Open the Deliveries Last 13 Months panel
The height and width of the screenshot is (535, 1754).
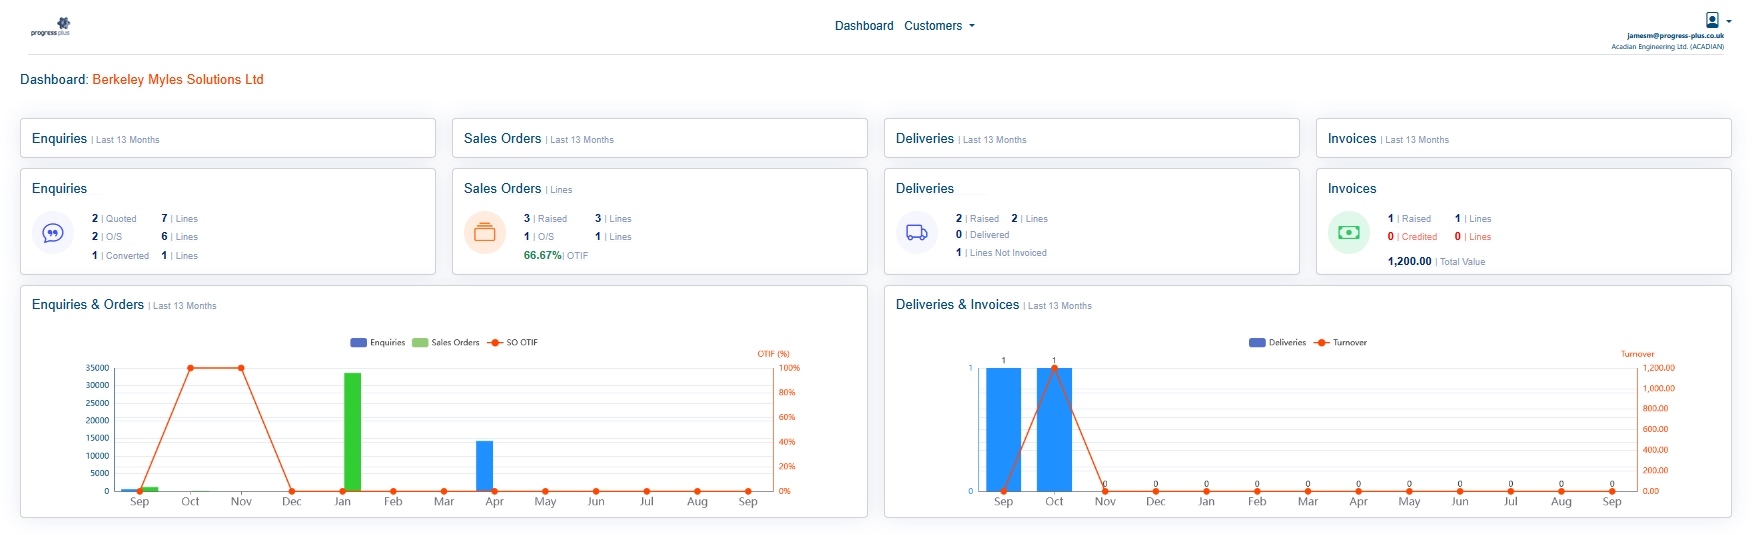point(1091,139)
